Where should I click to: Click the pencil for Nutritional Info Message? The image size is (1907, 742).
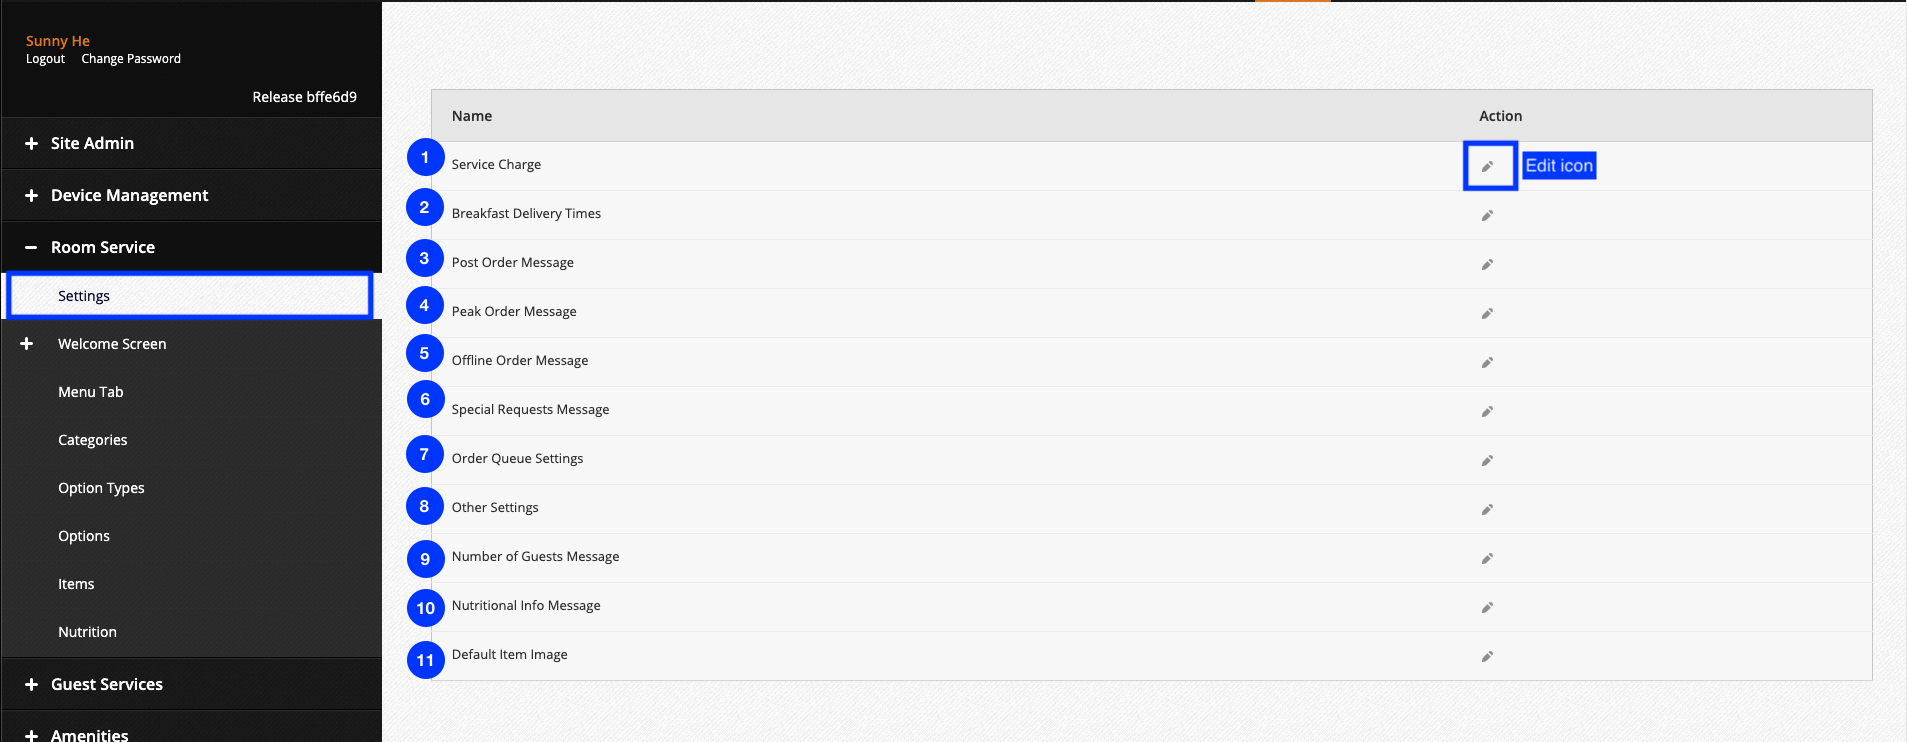(1487, 607)
